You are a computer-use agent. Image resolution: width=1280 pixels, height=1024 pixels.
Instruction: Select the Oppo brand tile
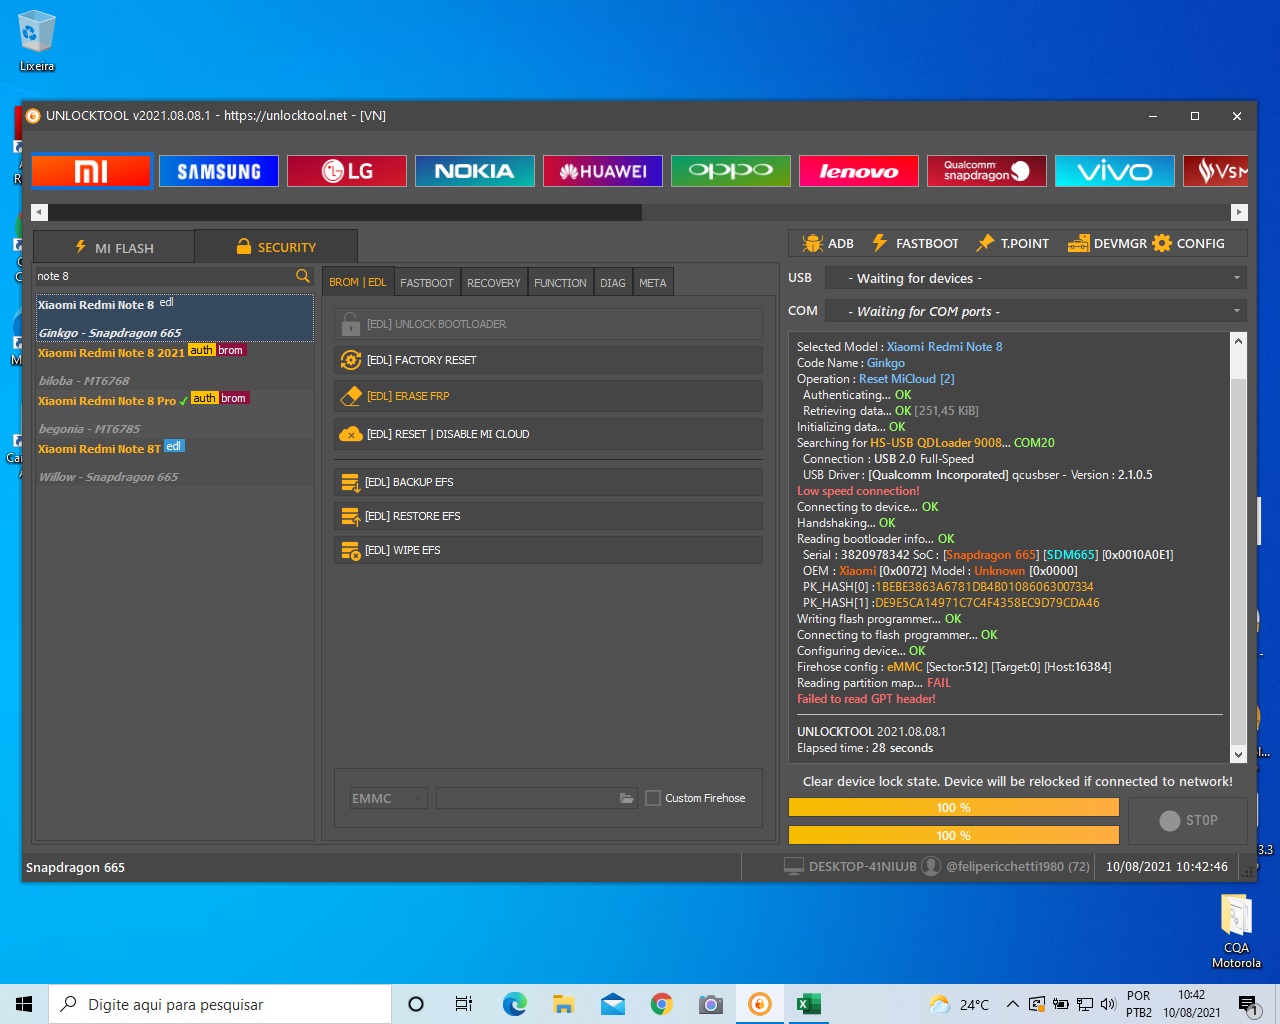(731, 171)
